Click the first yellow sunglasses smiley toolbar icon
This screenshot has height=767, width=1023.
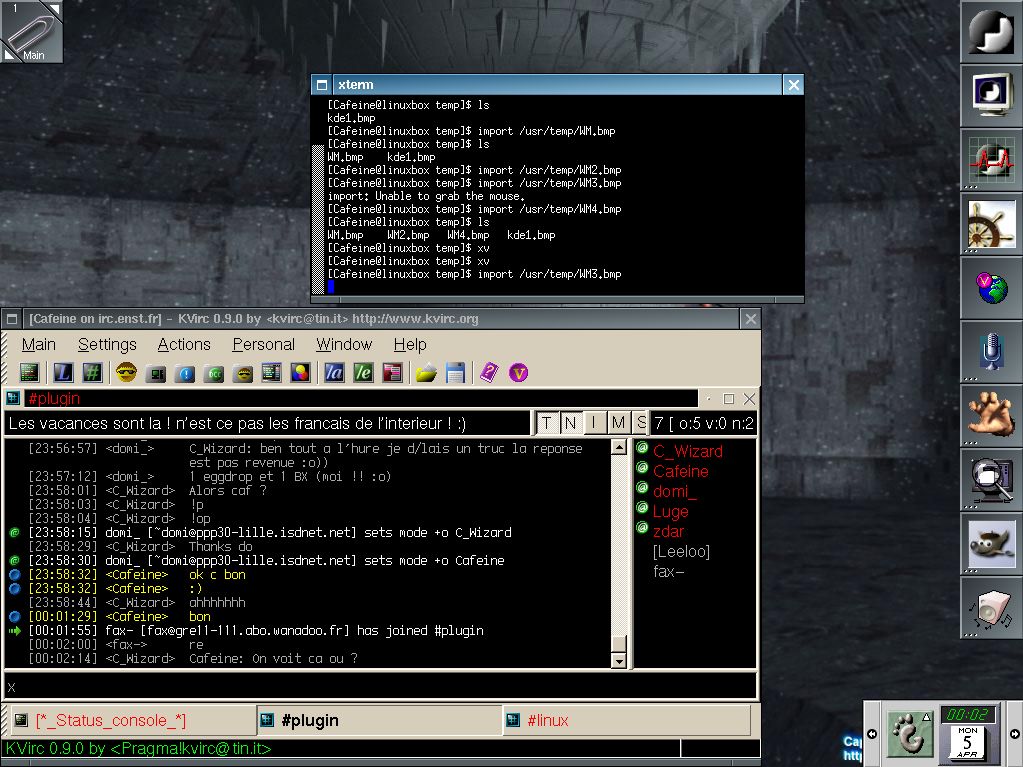(x=126, y=372)
